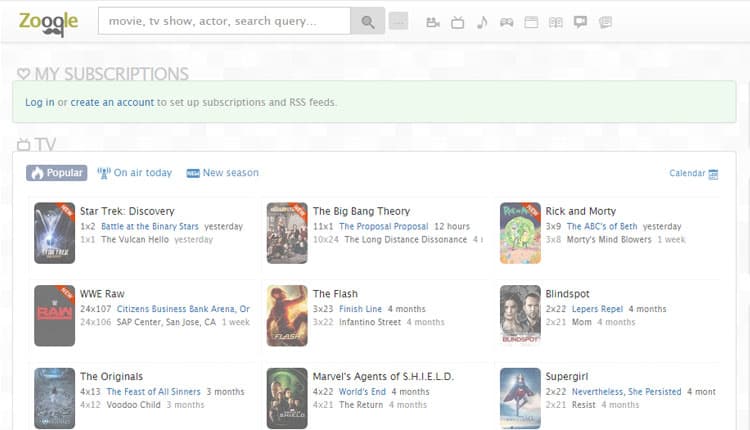Viewport: 750px width, 430px height.
Task: Click the magnifier search button
Action: point(367,21)
